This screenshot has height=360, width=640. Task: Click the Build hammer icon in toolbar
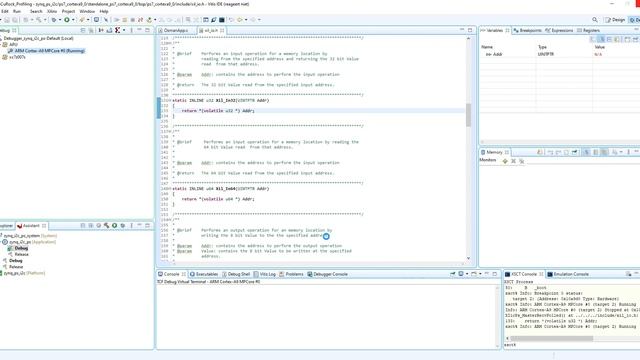point(39,20)
